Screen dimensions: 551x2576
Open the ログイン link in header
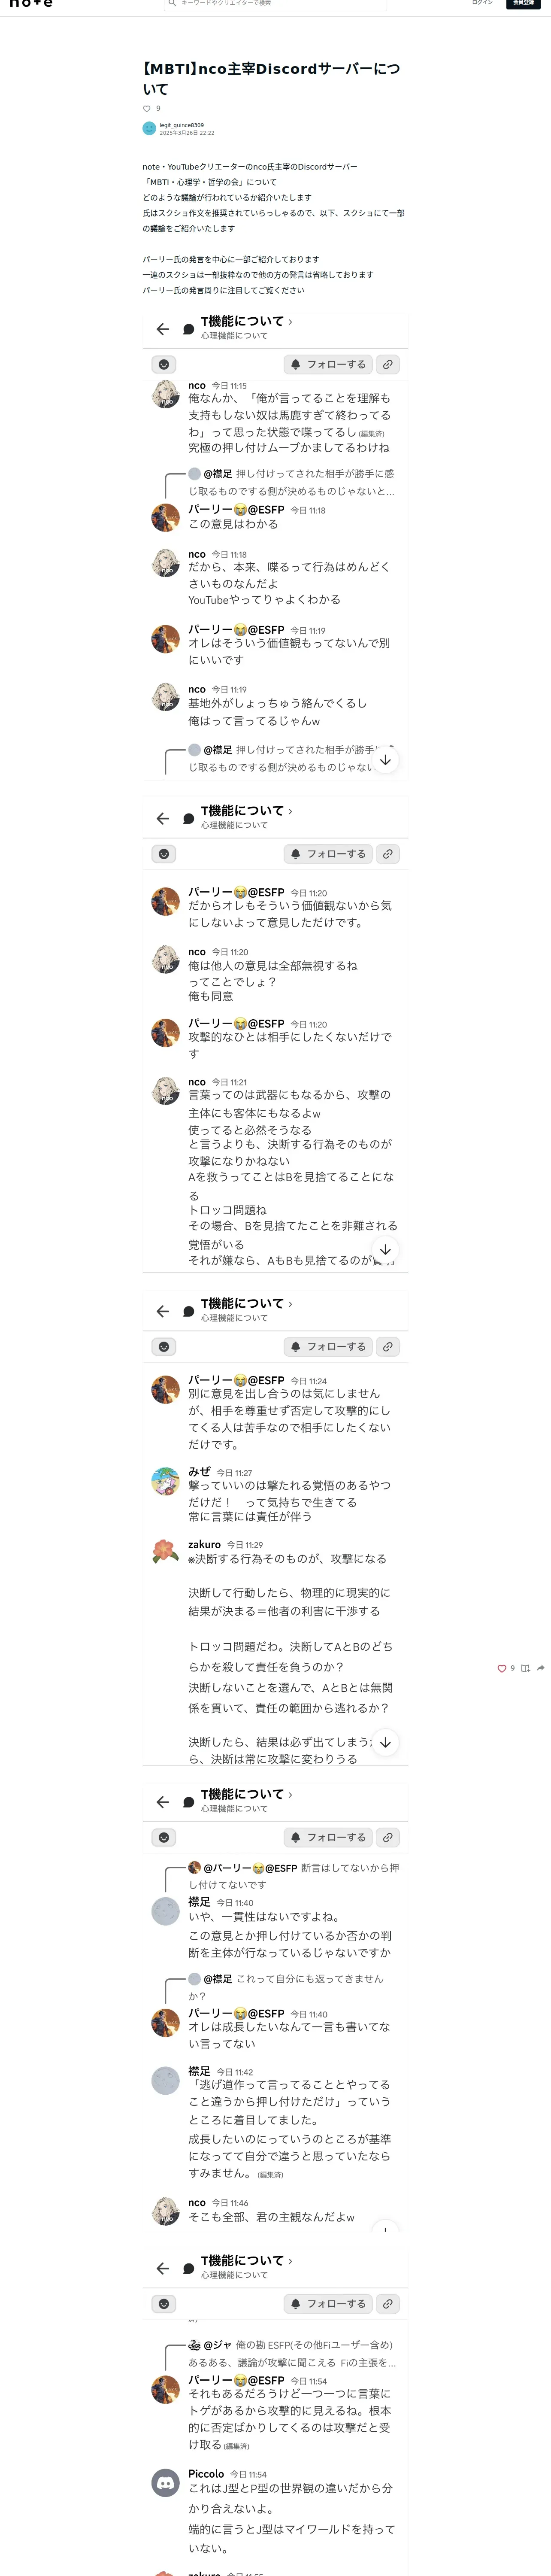[482, 3]
